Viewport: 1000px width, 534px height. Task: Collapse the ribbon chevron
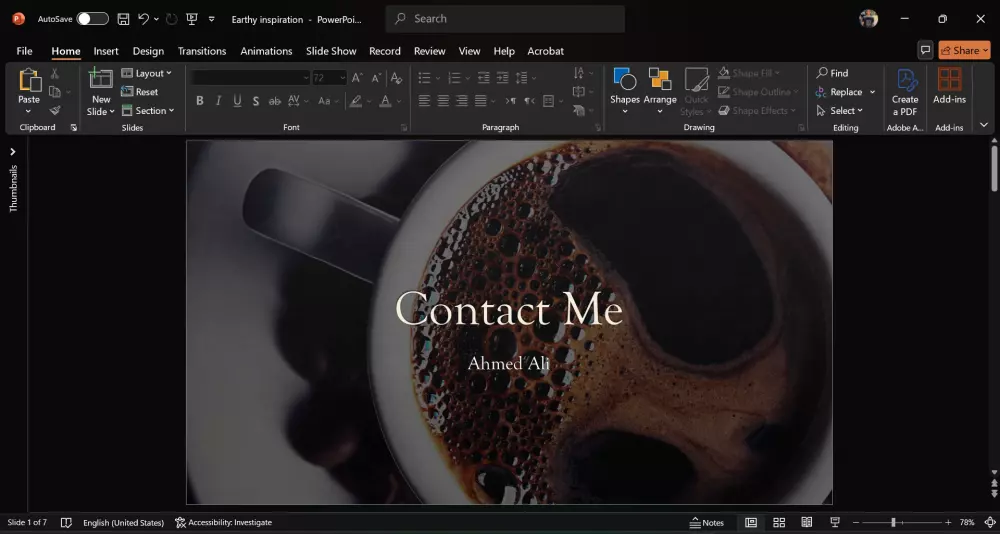[984, 125]
